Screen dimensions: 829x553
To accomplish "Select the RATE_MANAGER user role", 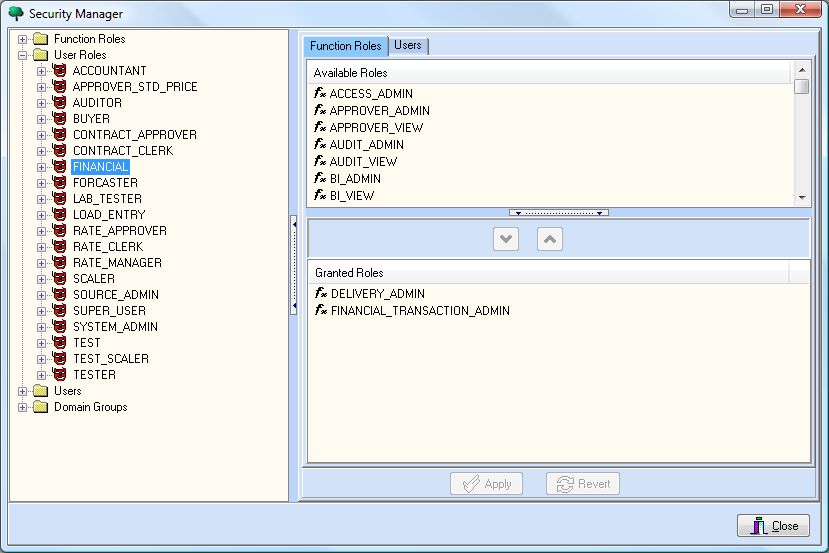I will [117, 263].
